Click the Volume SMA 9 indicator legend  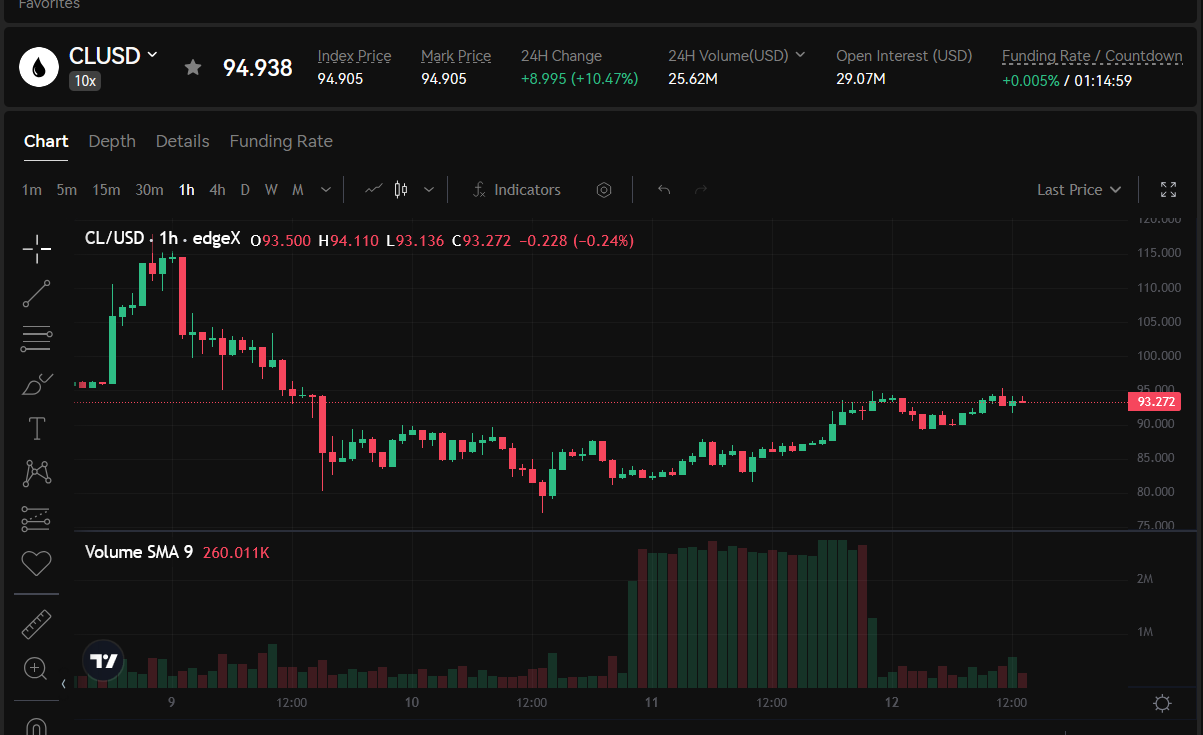coord(139,552)
